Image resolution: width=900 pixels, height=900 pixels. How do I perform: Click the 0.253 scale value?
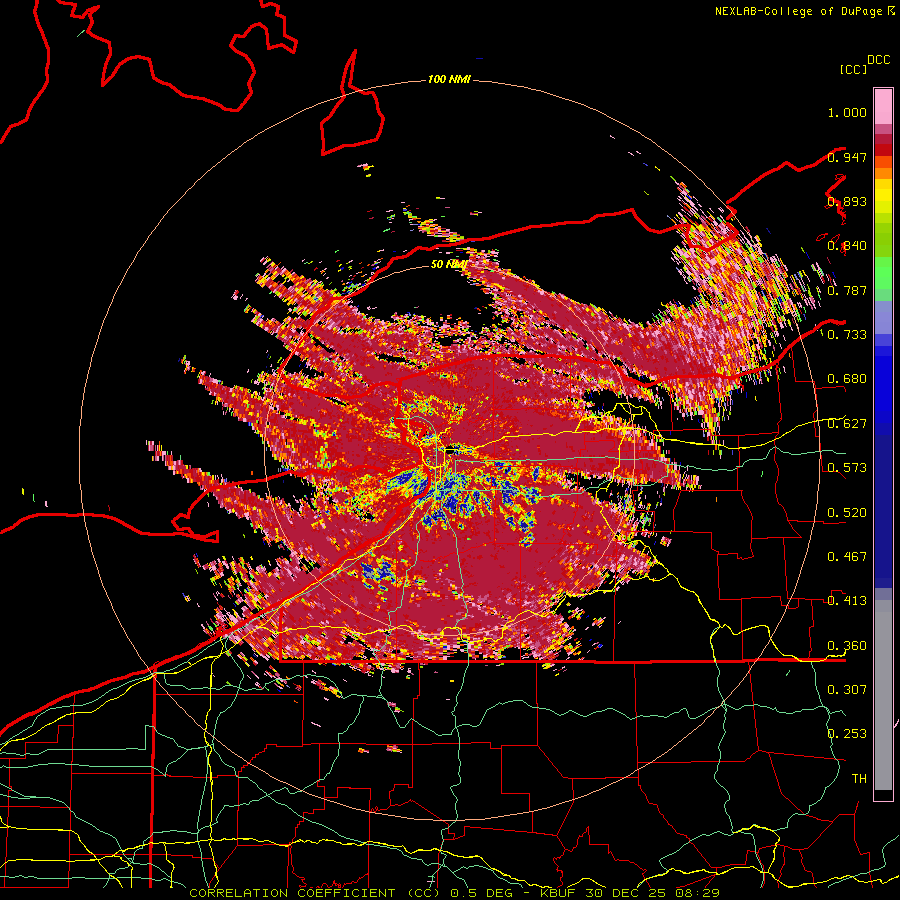[847, 734]
